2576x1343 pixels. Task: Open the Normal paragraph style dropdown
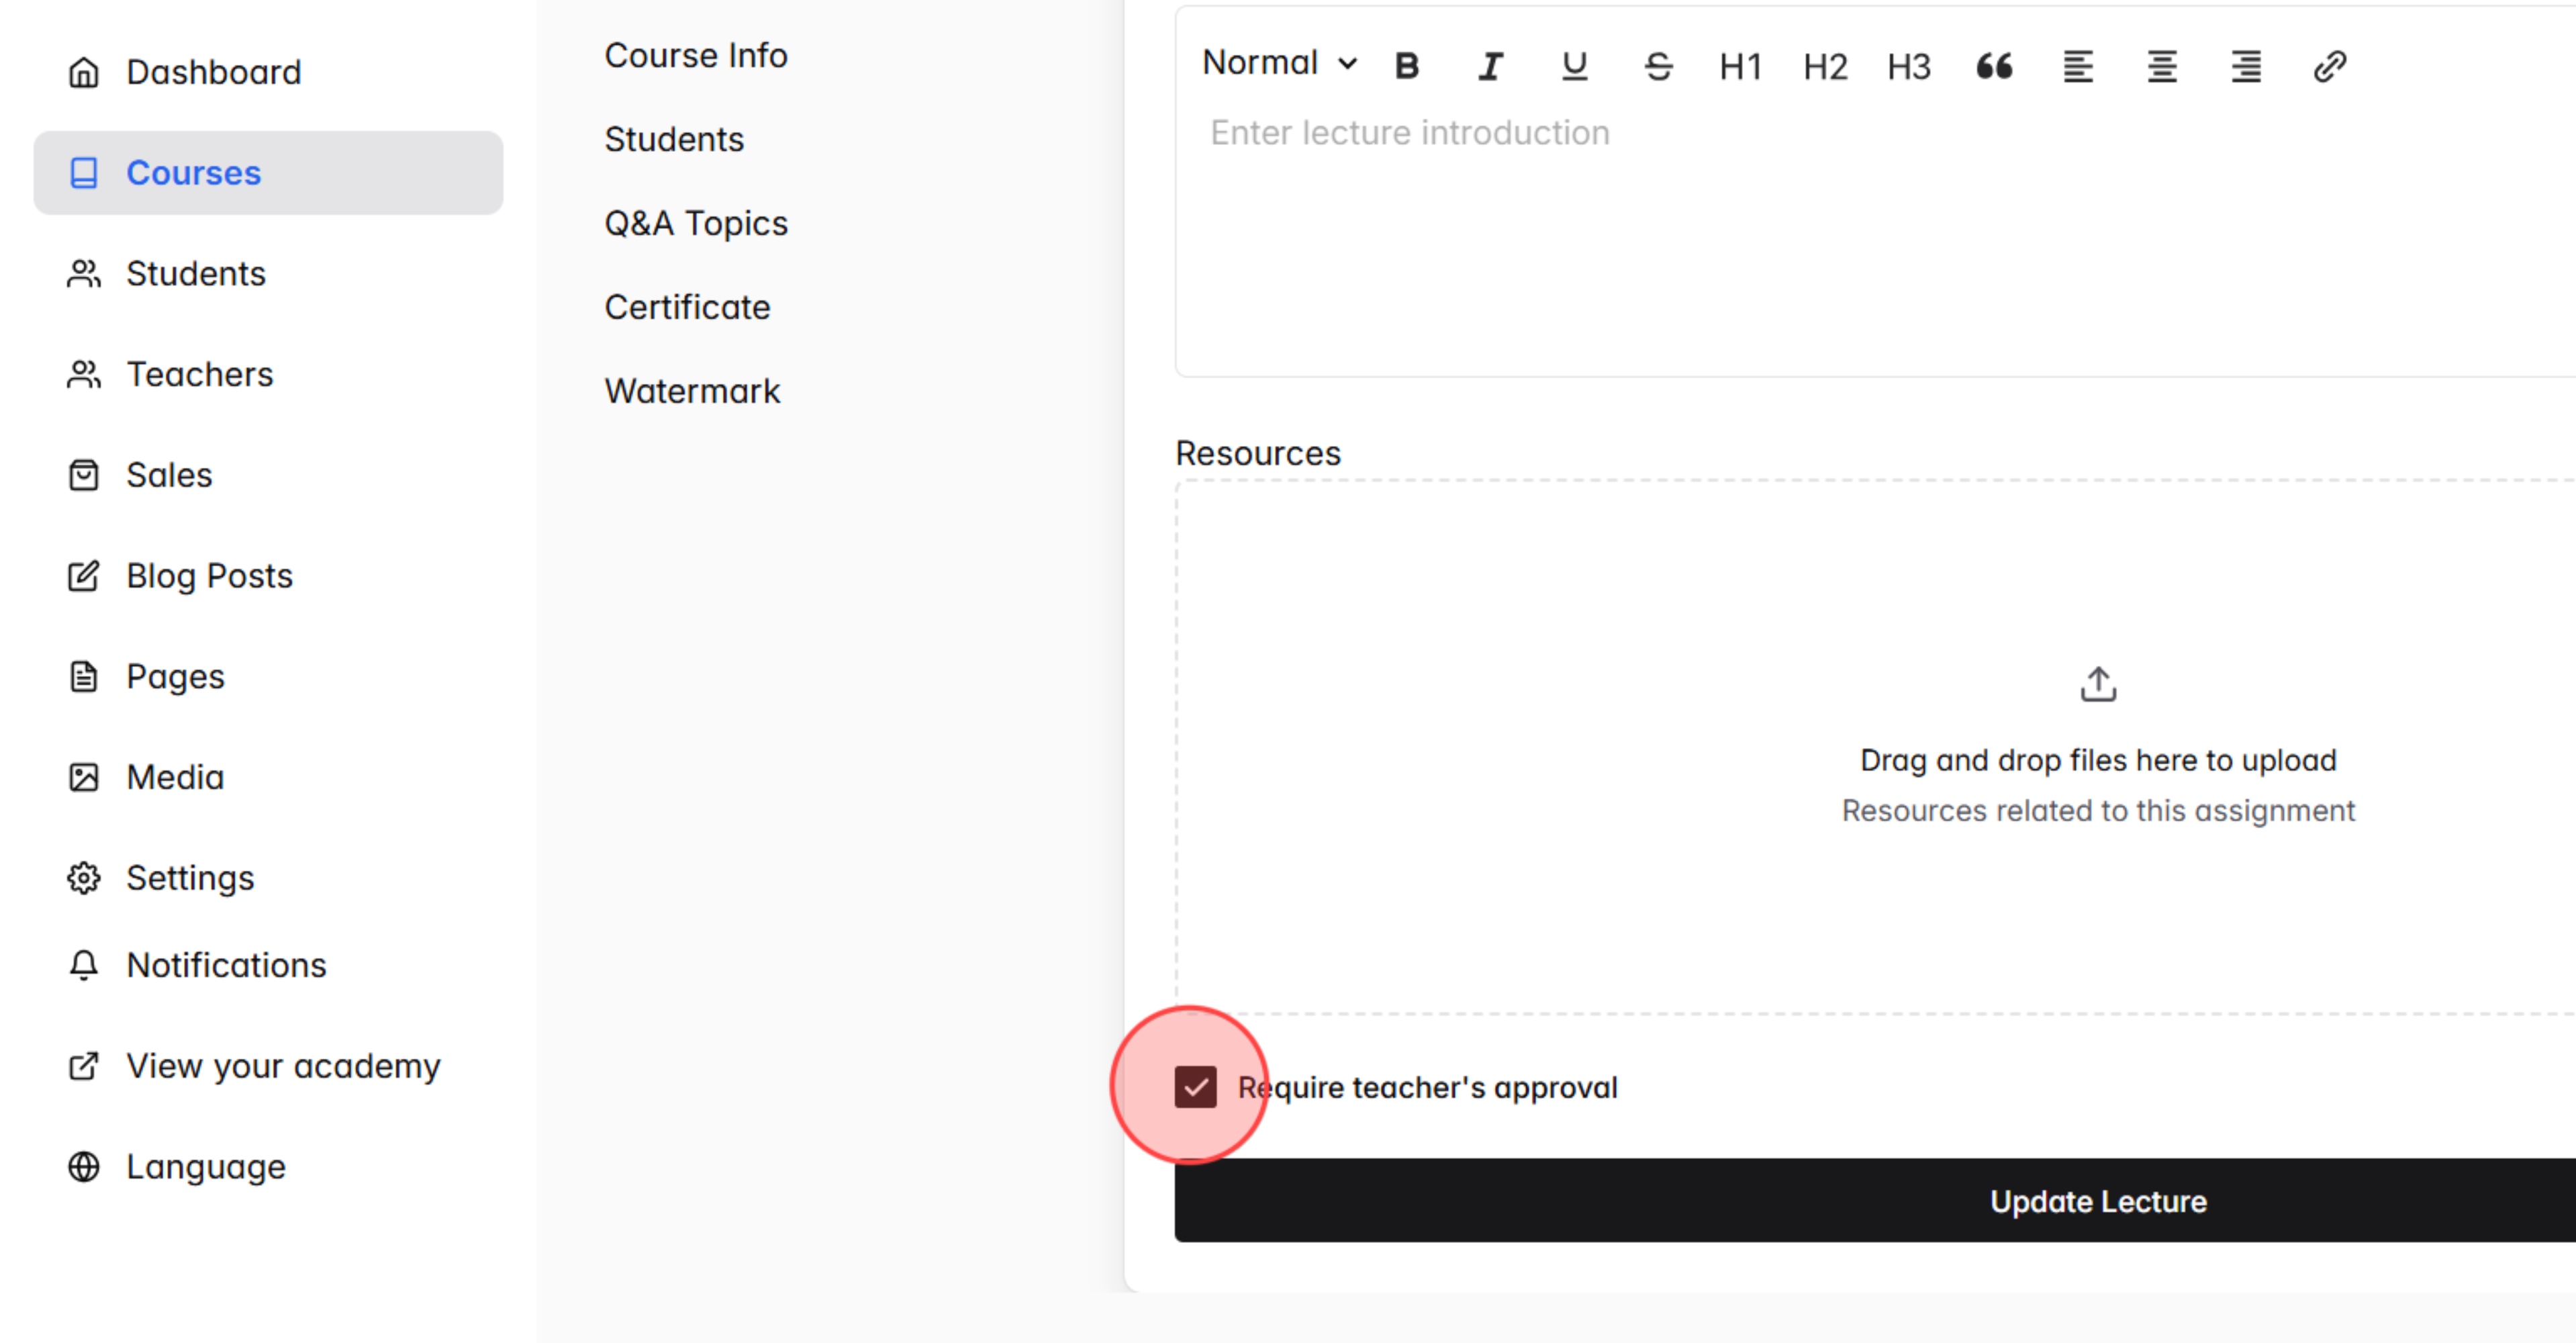[1279, 62]
